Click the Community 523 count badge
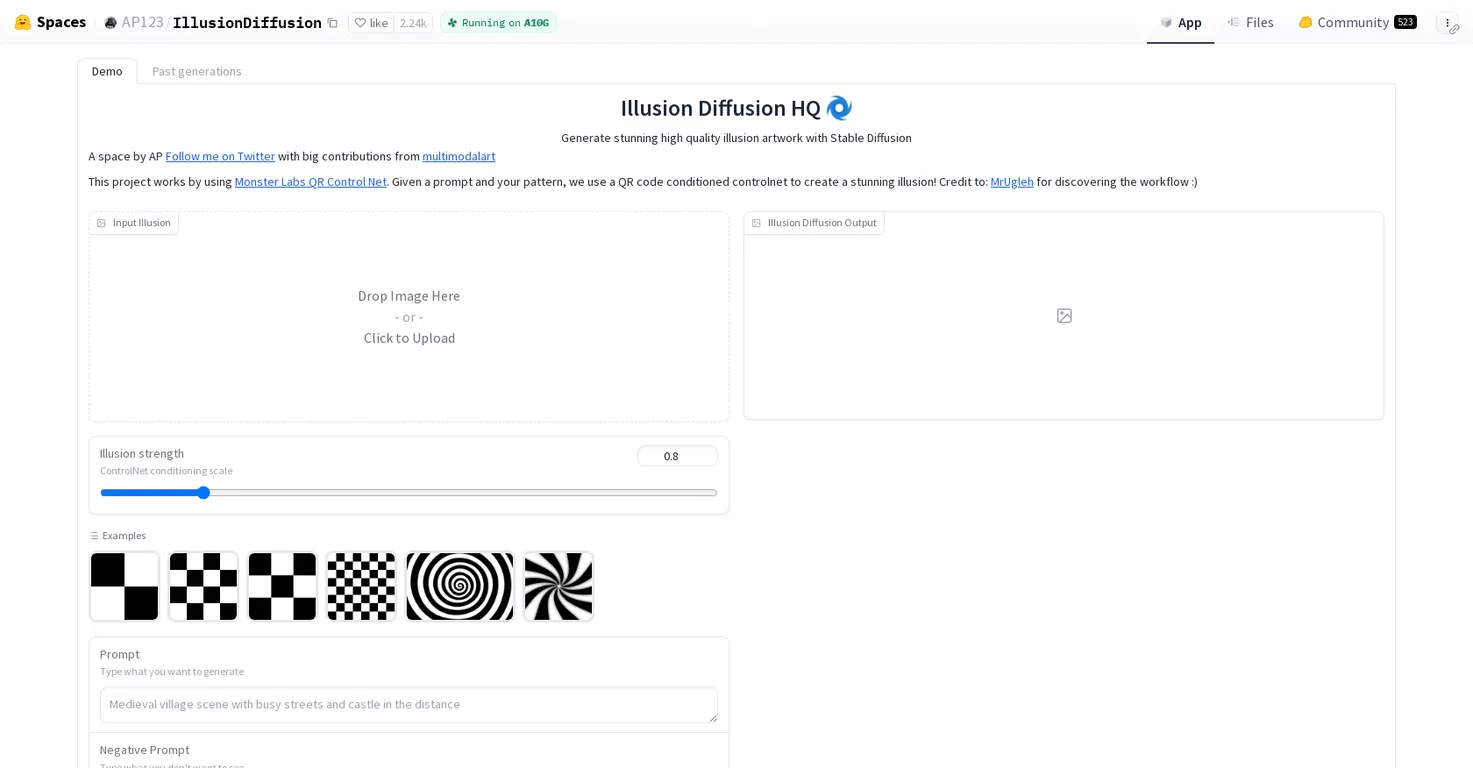This screenshot has width=1473, height=768. pyautogui.click(x=1405, y=22)
